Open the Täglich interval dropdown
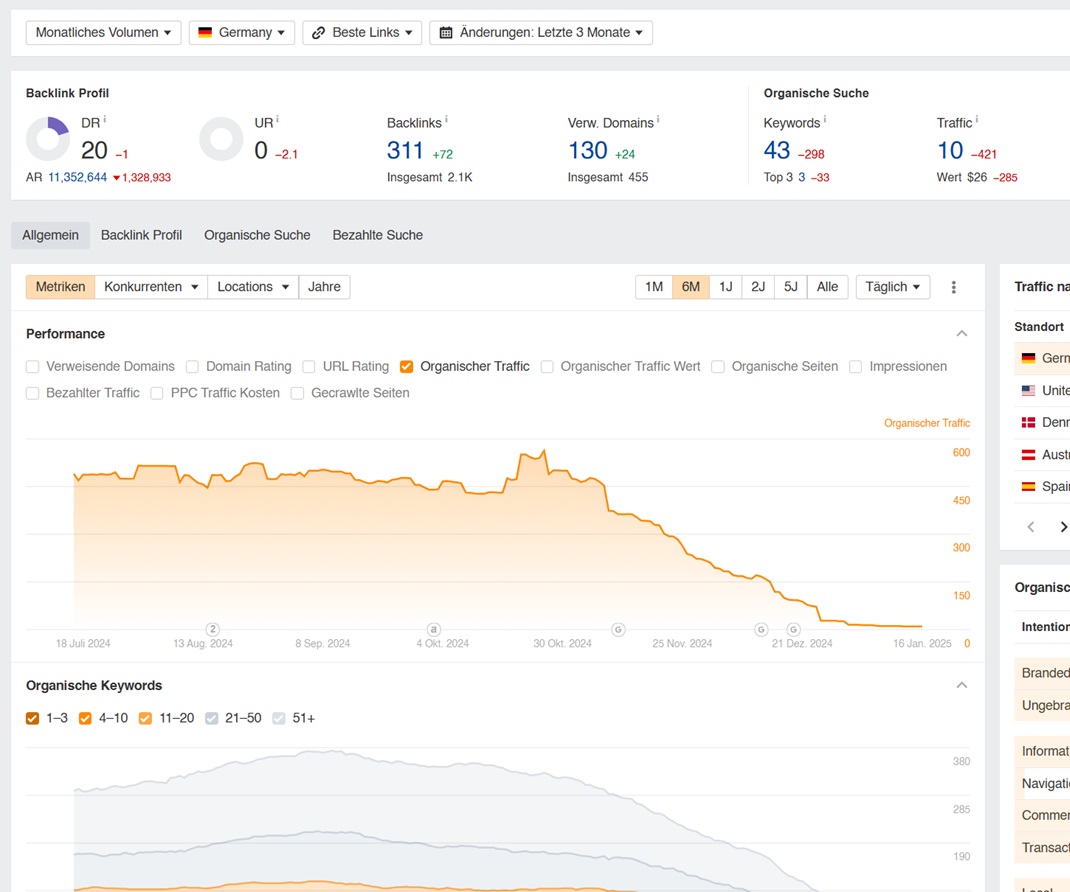Image resolution: width=1070 pixels, height=892 pixels. (x=892, y=287)
